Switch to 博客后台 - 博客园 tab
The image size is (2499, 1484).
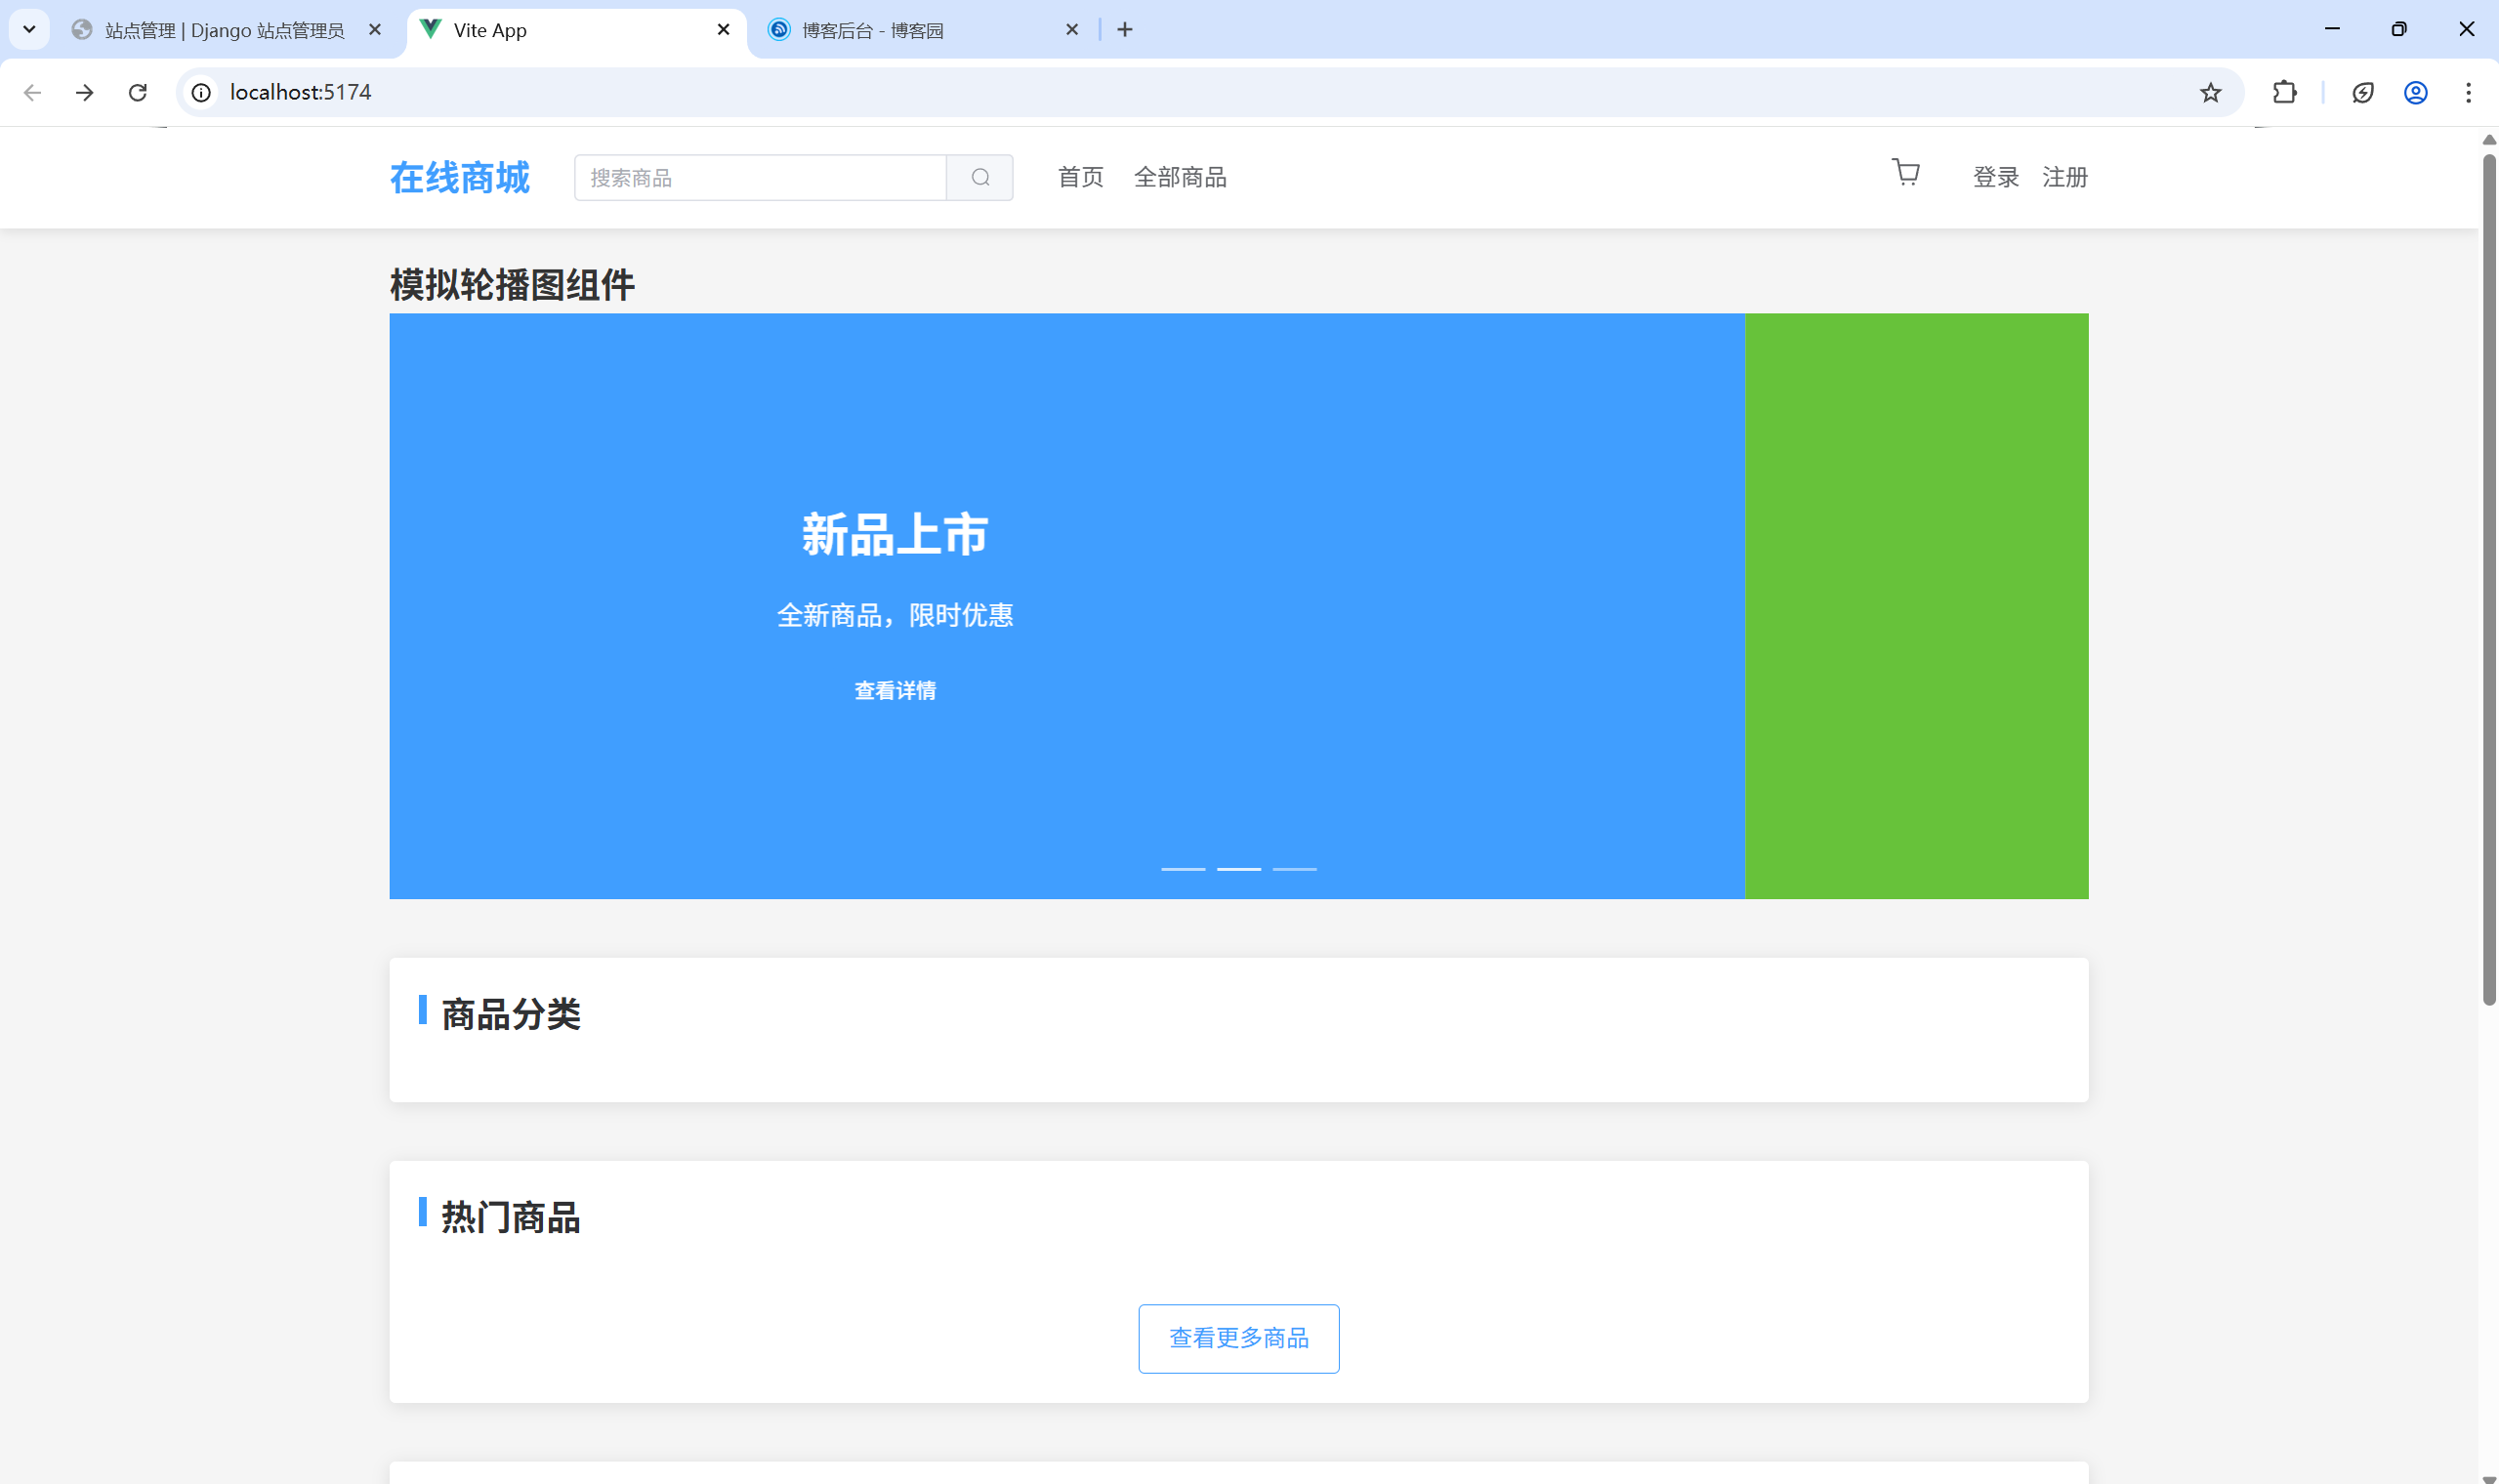point(872,31)
